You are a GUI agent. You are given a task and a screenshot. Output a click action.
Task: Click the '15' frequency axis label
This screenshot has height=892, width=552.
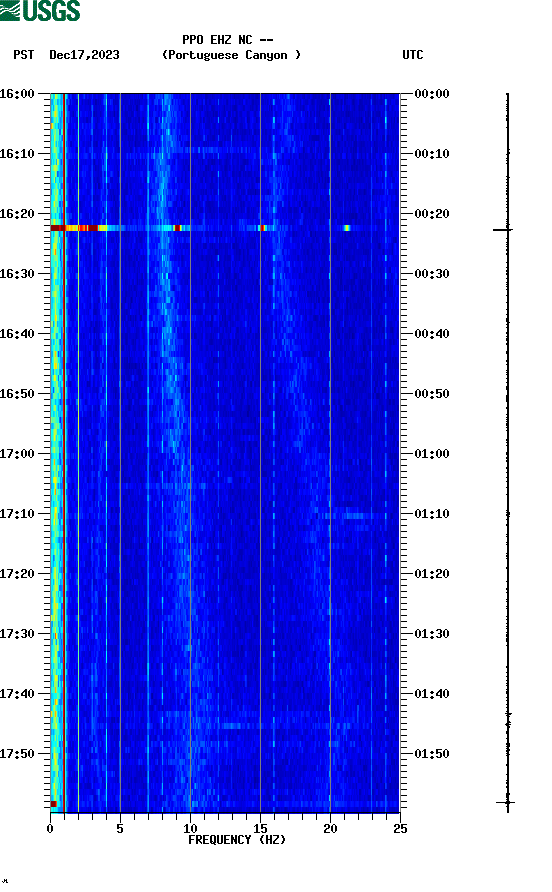pyautogui.click(x=260, y=829)
